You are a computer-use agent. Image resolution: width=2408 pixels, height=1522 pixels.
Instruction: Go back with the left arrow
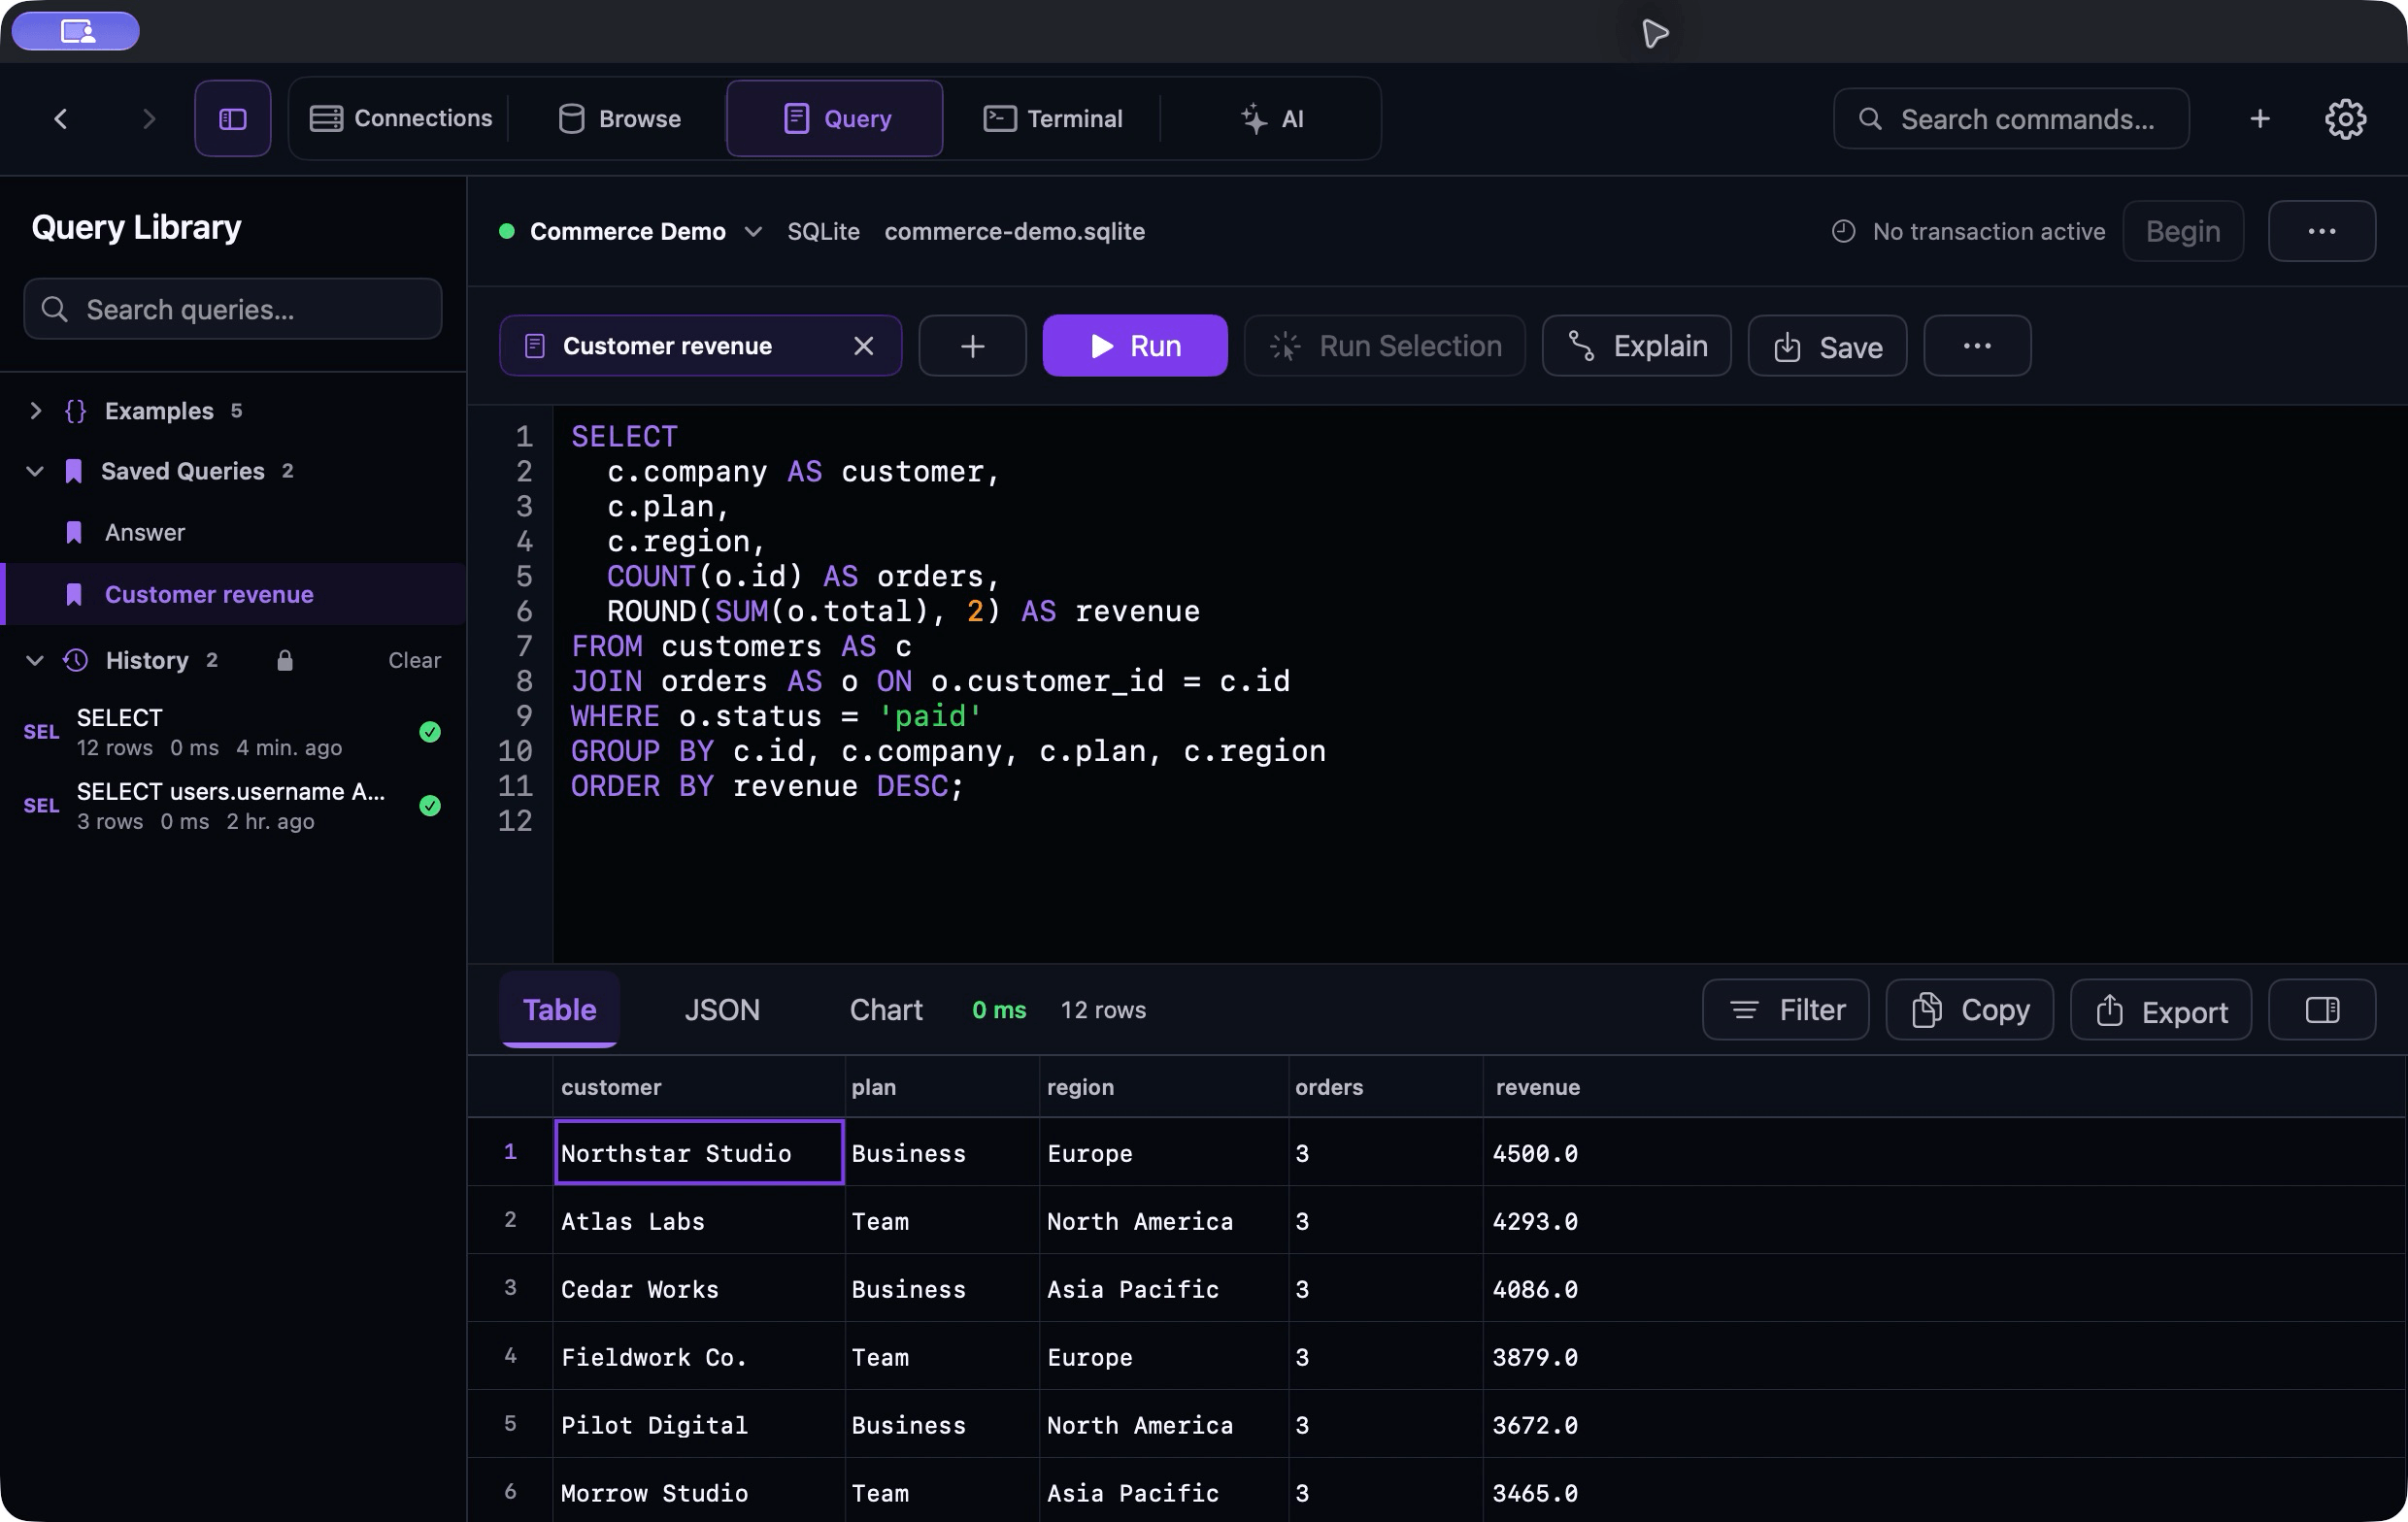coord(61,118)
